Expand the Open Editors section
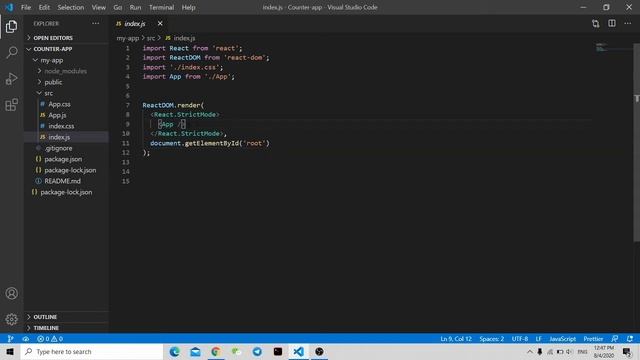 click(67, 38)
